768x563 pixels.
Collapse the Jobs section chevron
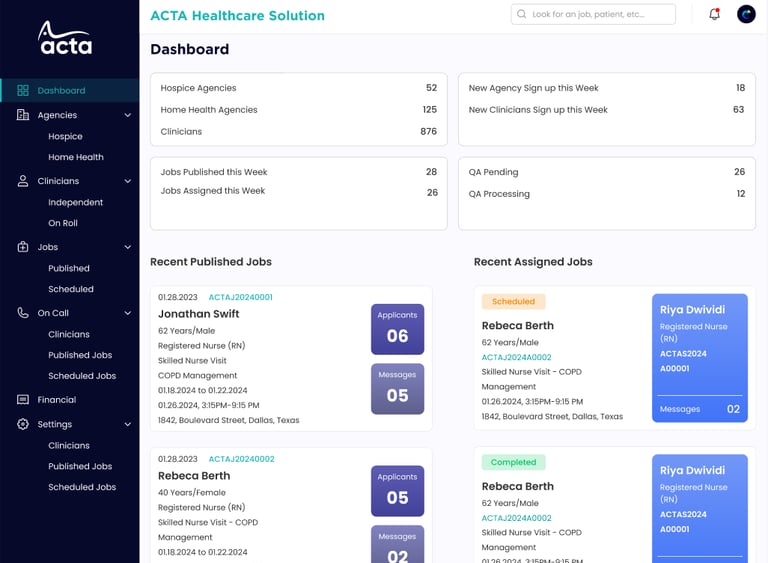(127, 247)
